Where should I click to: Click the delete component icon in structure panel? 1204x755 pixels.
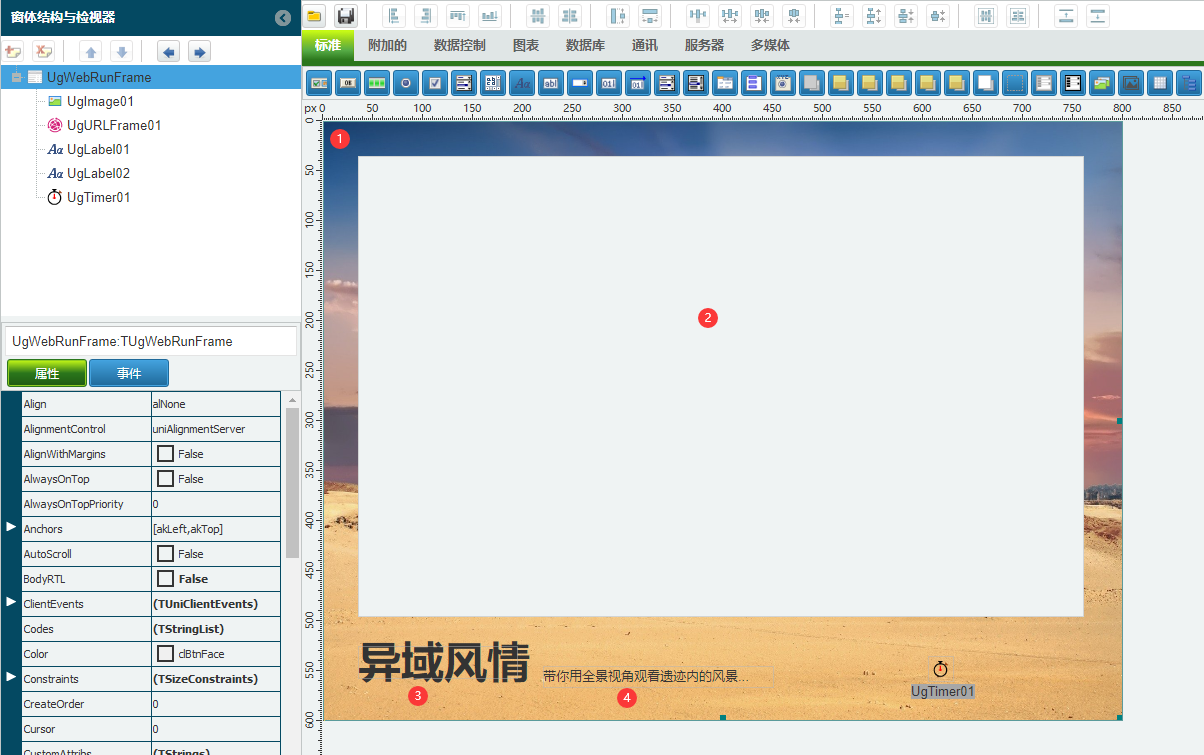pos(44,52)
